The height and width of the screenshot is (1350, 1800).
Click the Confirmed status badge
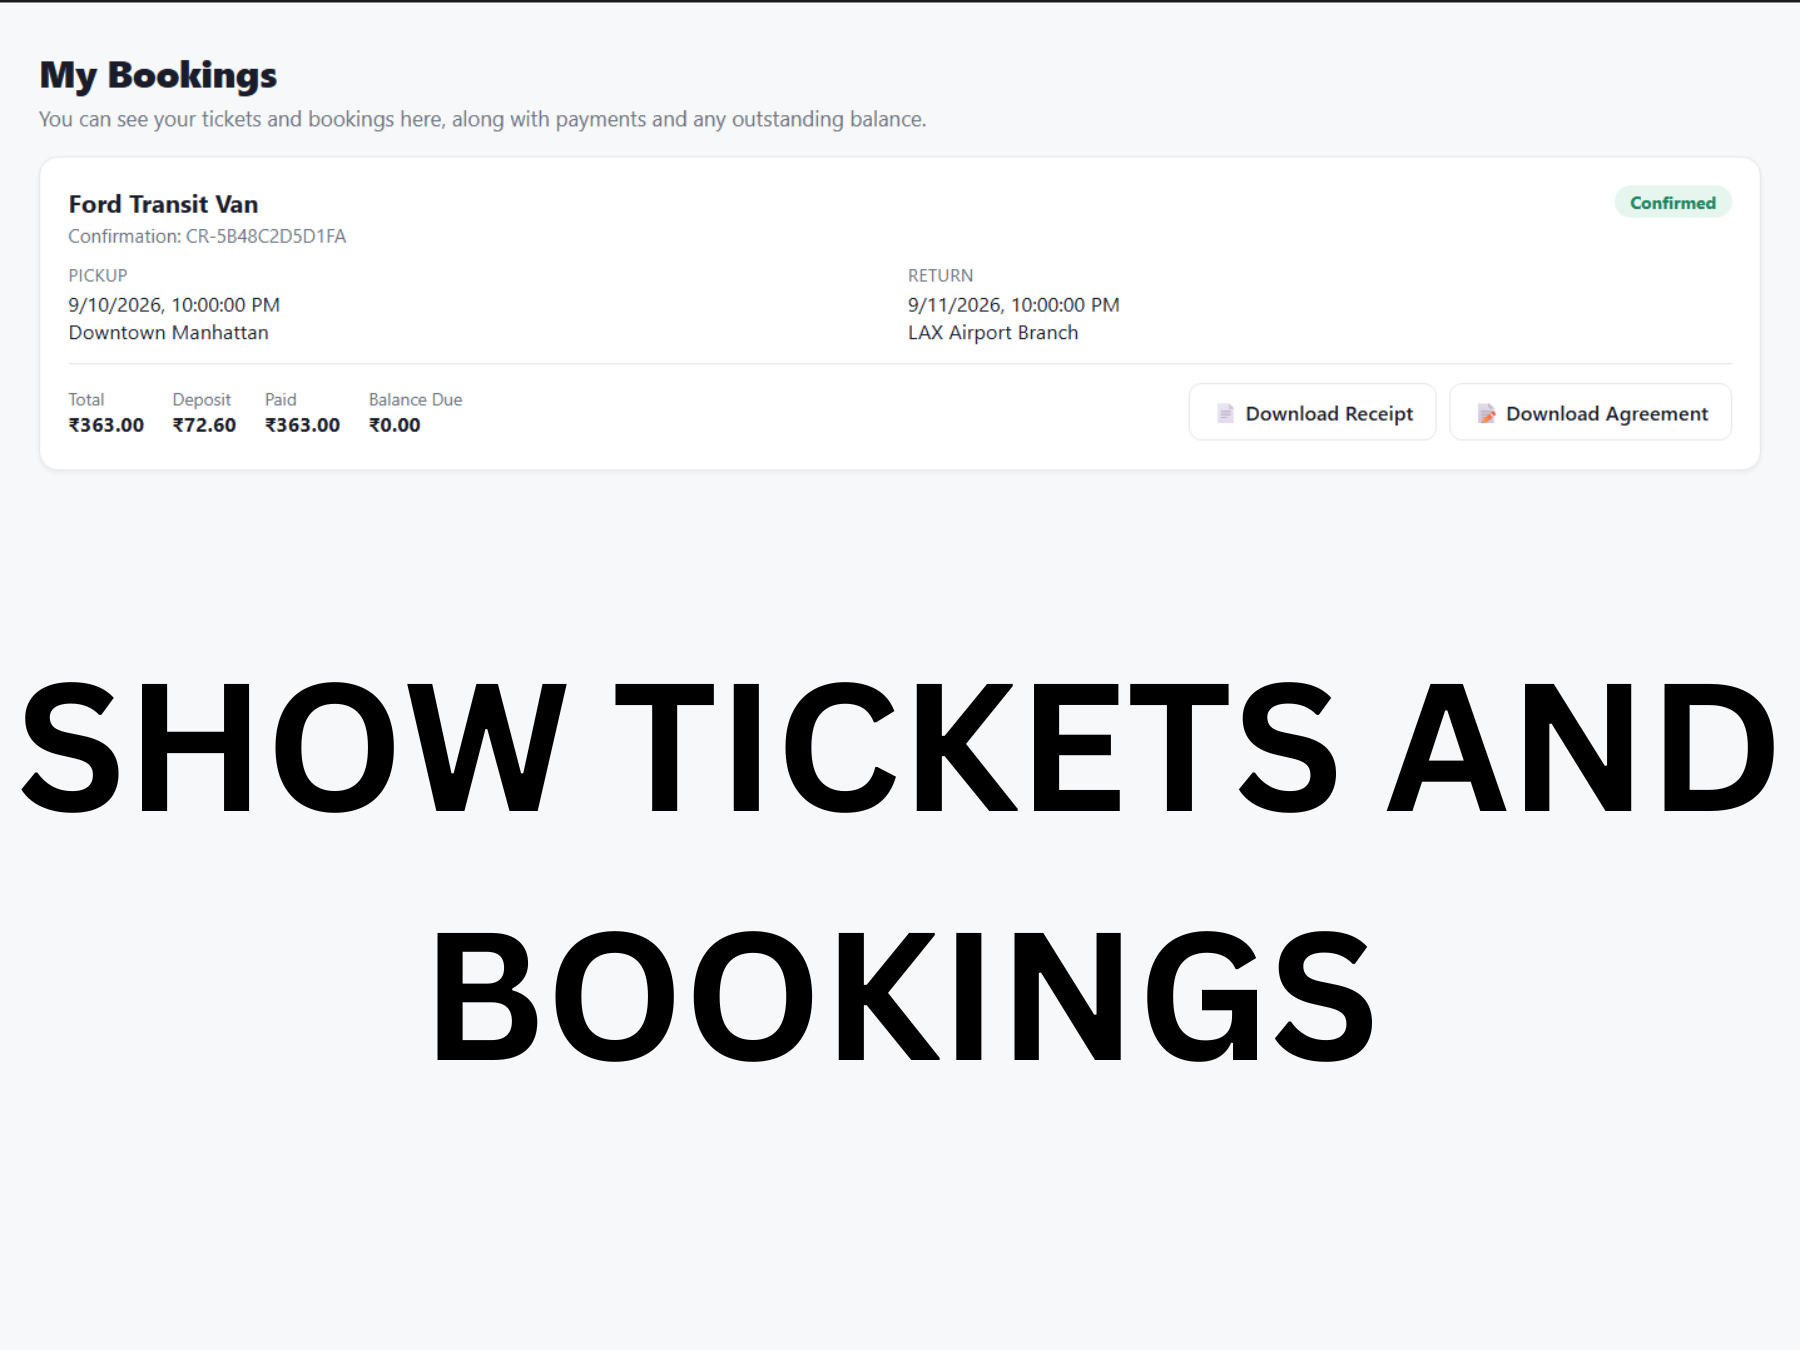[x=1673, y=203]
